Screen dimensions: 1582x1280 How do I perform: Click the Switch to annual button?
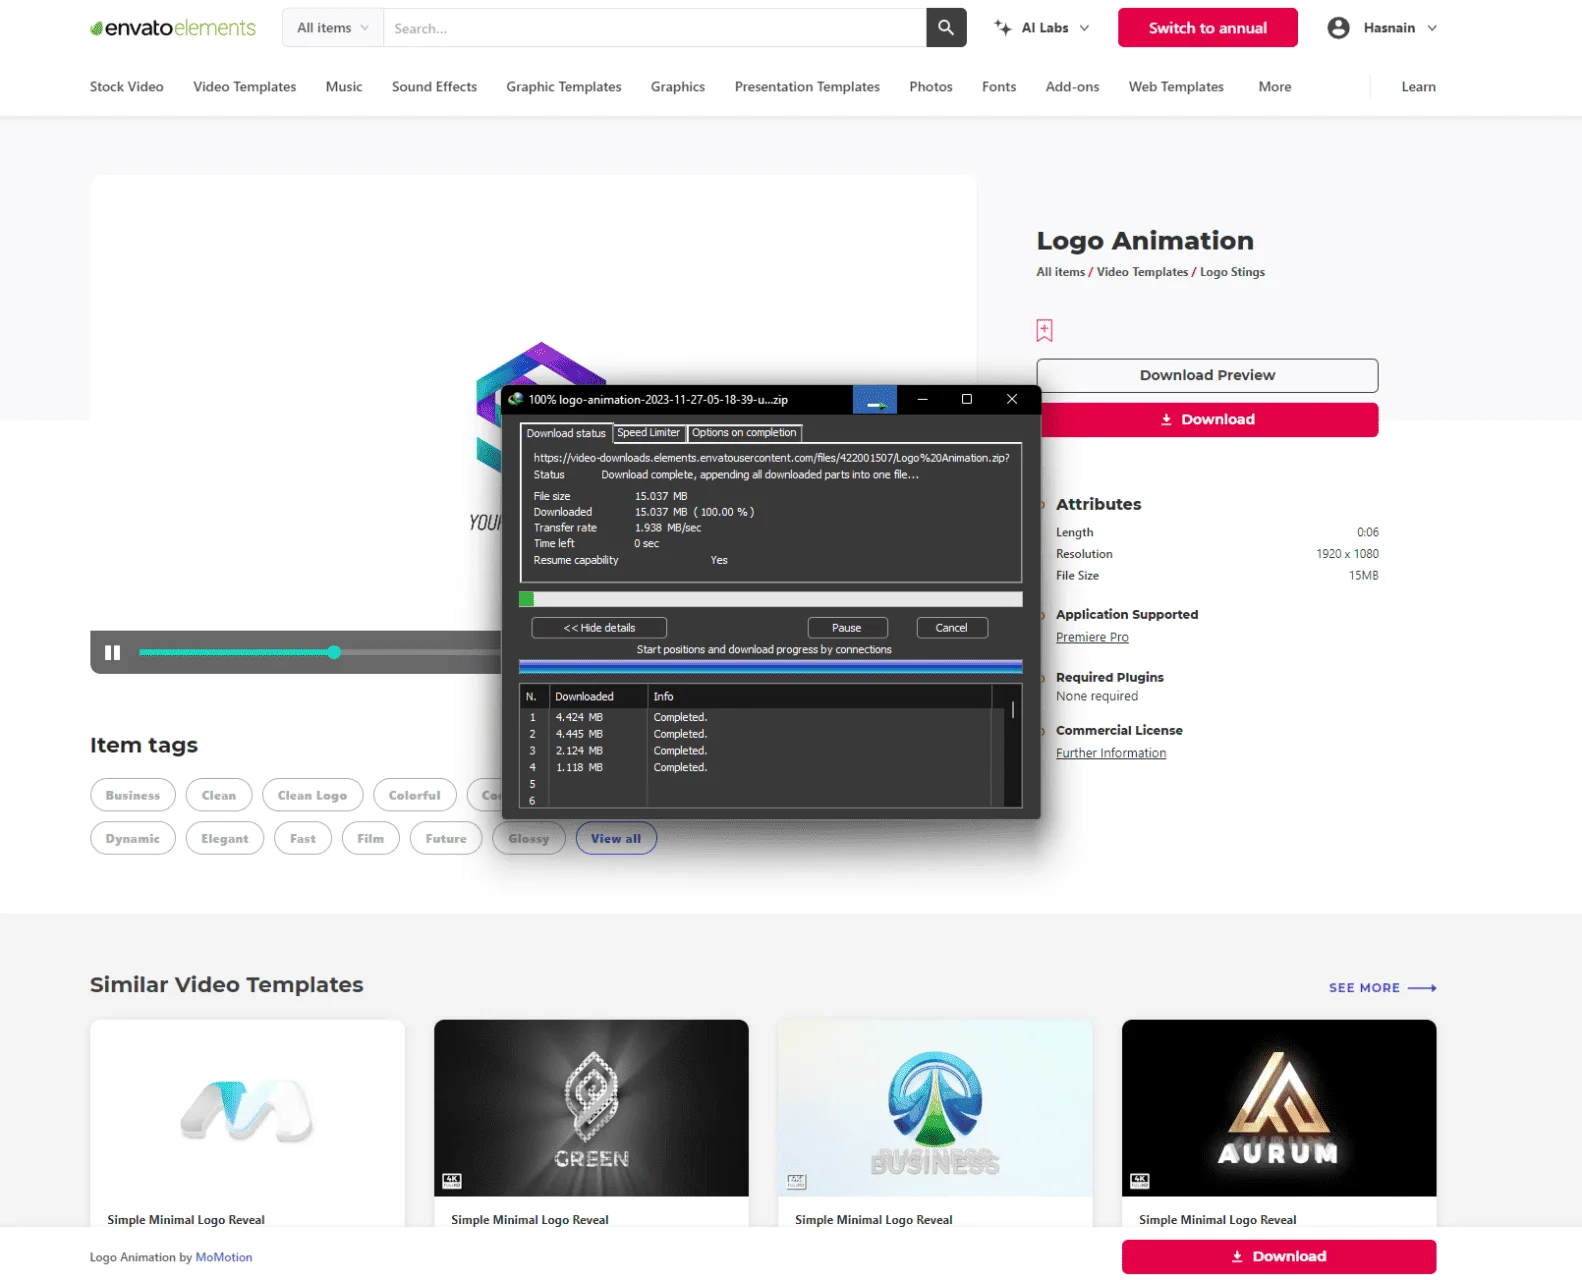tap(1208, 28)
